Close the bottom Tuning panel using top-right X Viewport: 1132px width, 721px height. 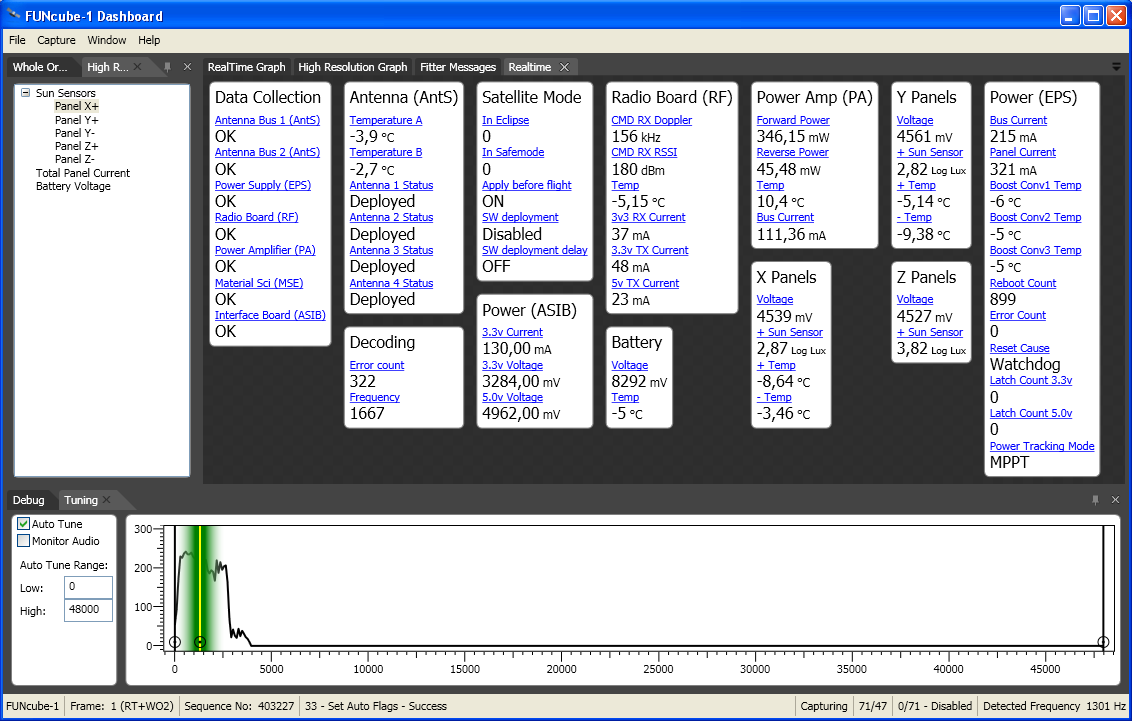(x=1115, y=500)
